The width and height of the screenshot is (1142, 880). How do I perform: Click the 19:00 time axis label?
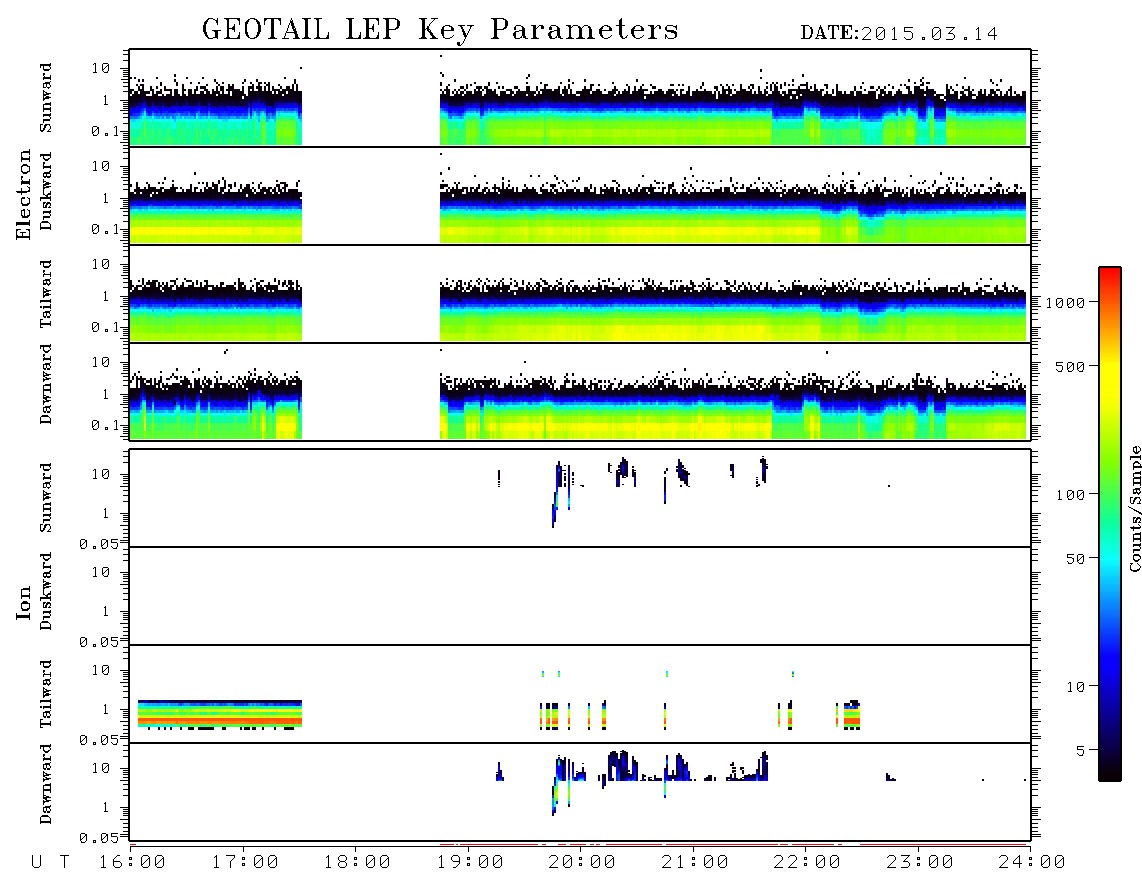[470, 863]
